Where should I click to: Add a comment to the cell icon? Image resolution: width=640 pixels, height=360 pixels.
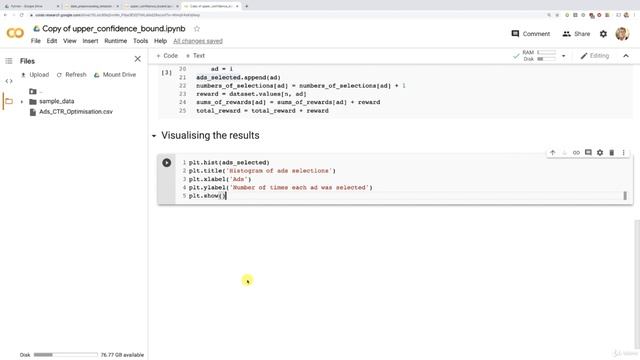pyautogui.click(x=588, y=153)
